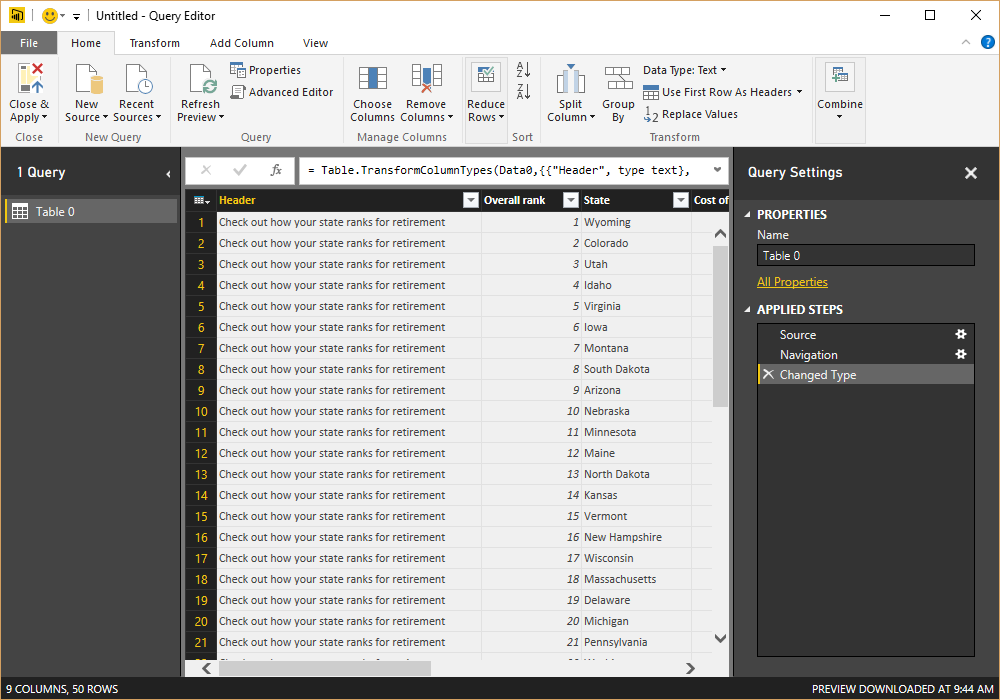Open the Add Column tab
This screenshot has height=700, width=1000.
[x=241, y=43]
